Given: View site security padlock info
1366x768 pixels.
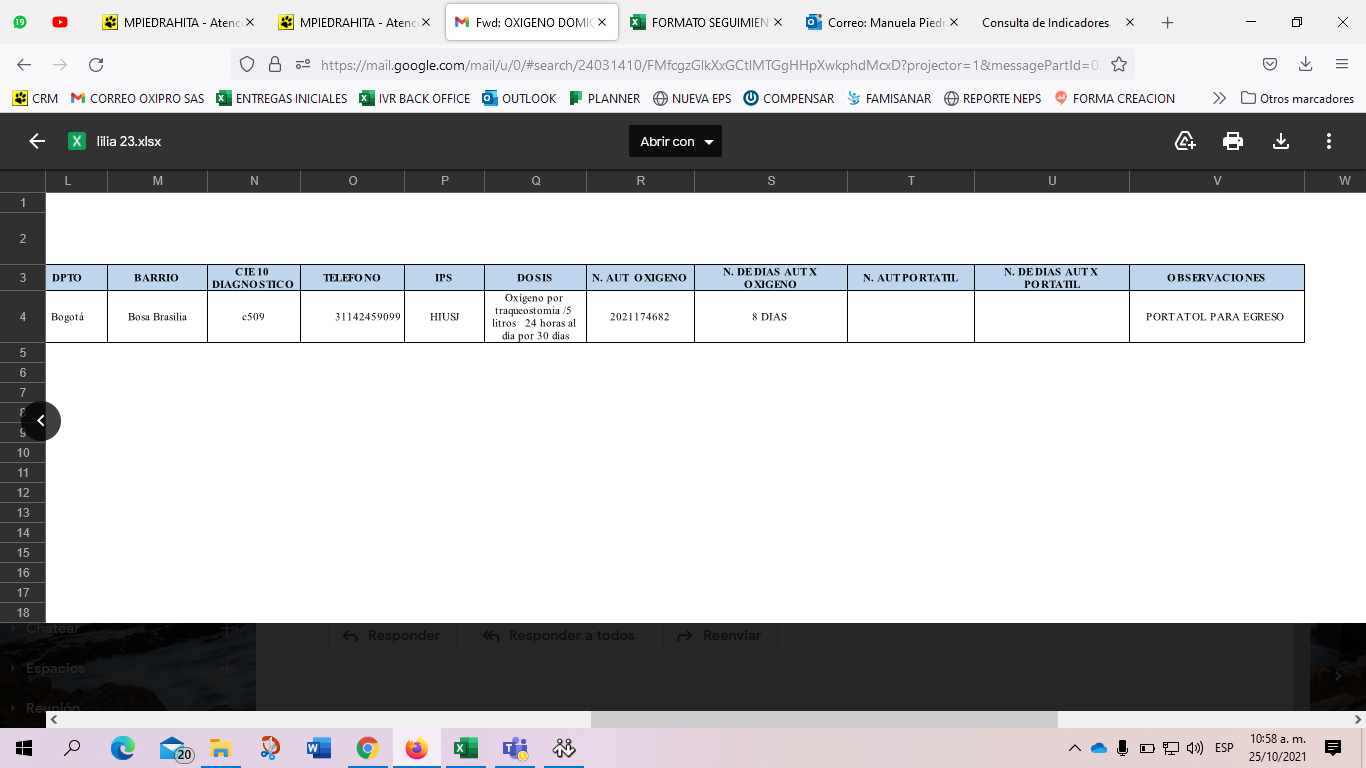Looking at the screenshot, I should [275, 65].
